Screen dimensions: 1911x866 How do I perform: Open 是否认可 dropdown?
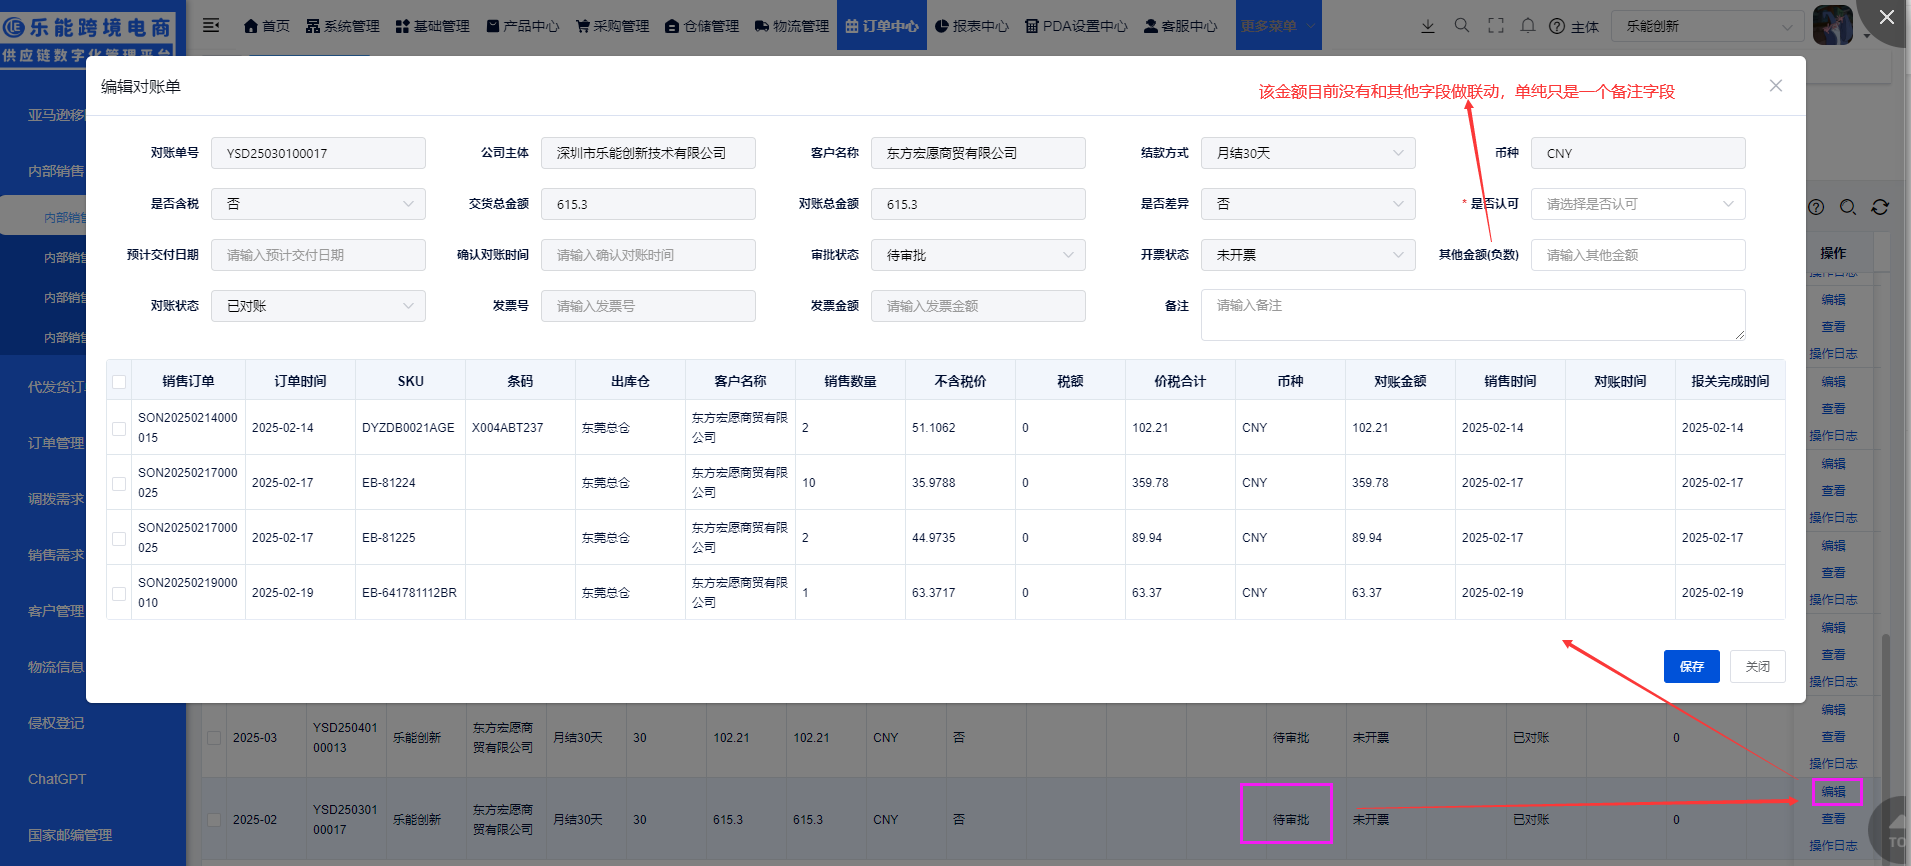[x=1638, y=204]
